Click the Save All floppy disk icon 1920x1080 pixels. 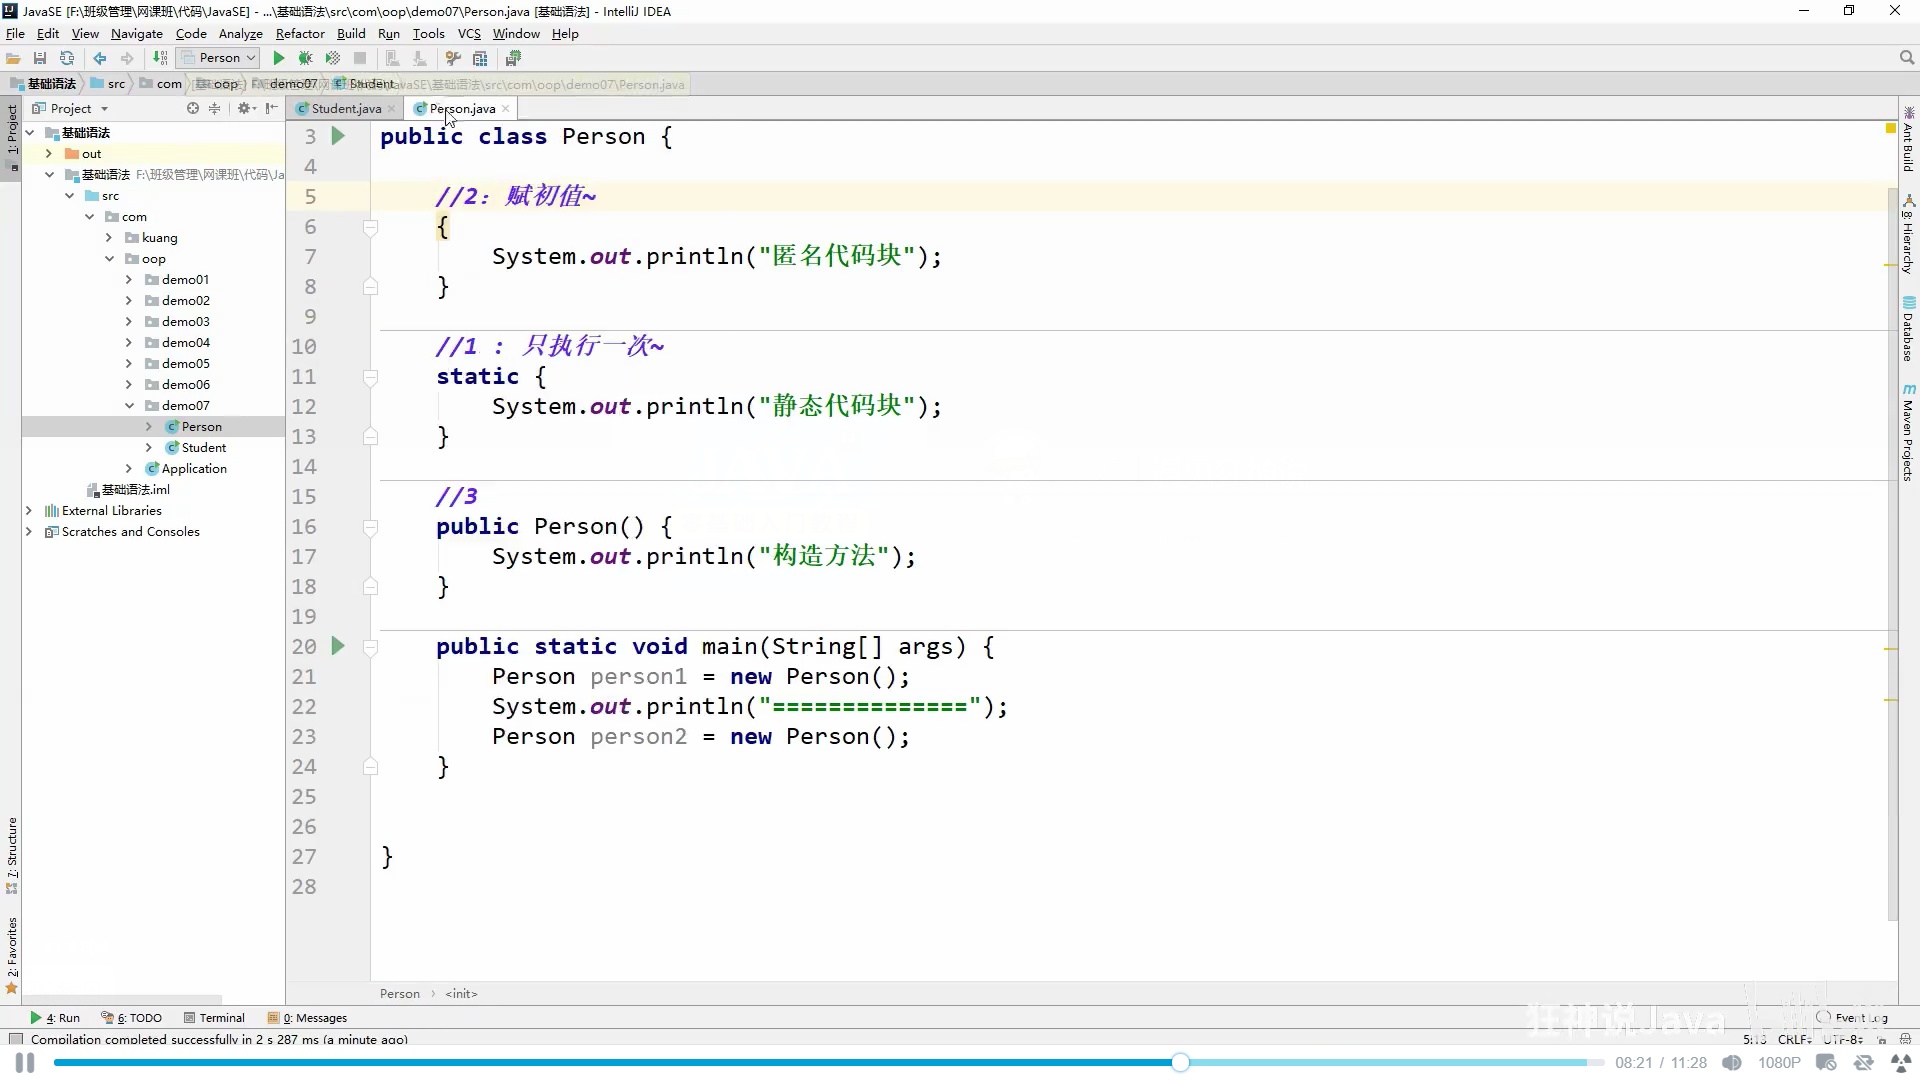click(40, 58)
